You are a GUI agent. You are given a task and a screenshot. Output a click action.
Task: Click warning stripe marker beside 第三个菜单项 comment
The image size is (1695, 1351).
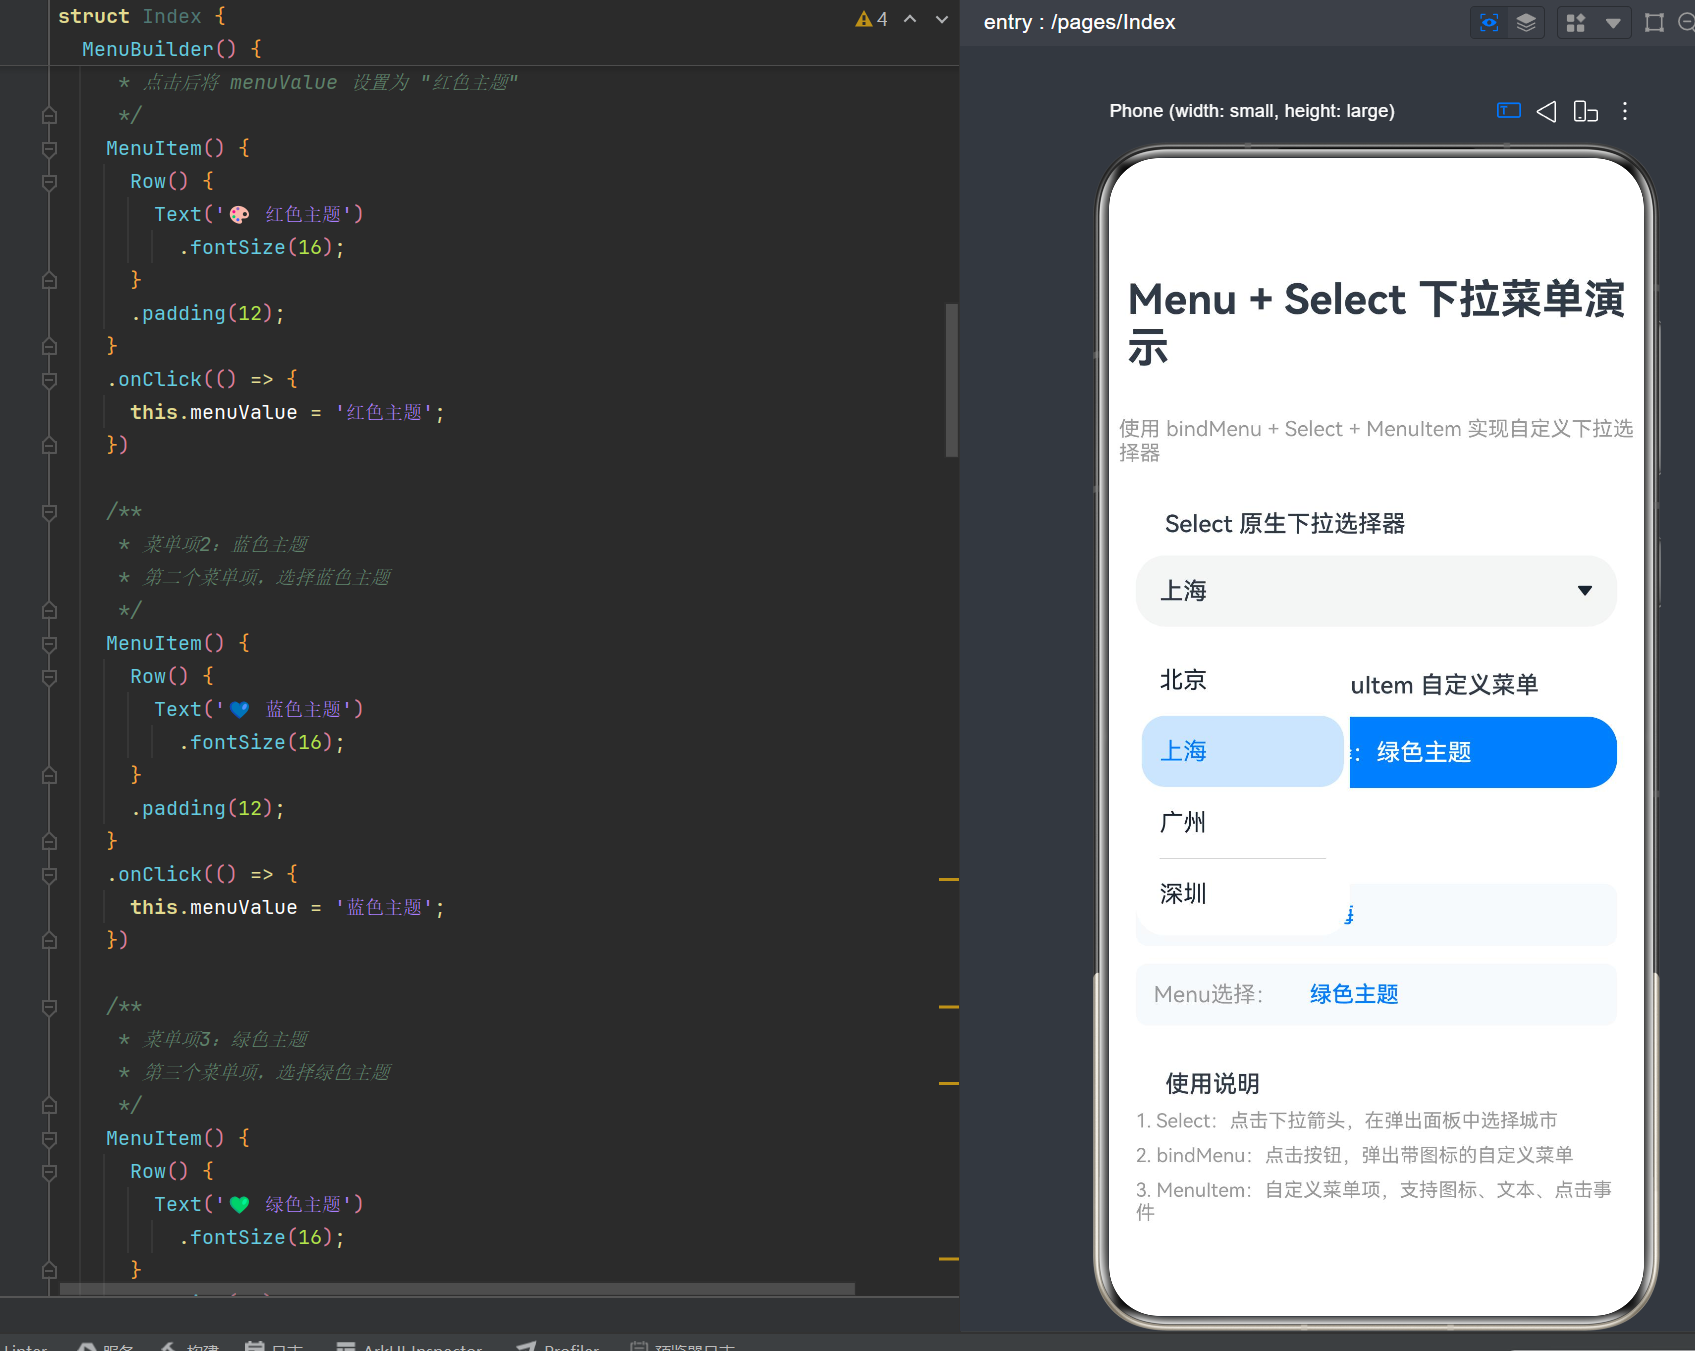[x=949, y=1083]
